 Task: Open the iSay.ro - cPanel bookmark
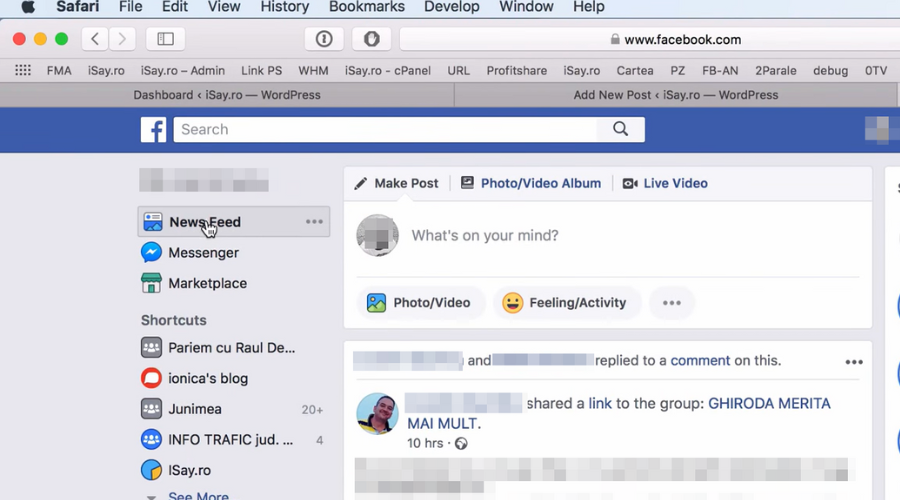pyautogui.click(x=387, y=71)
